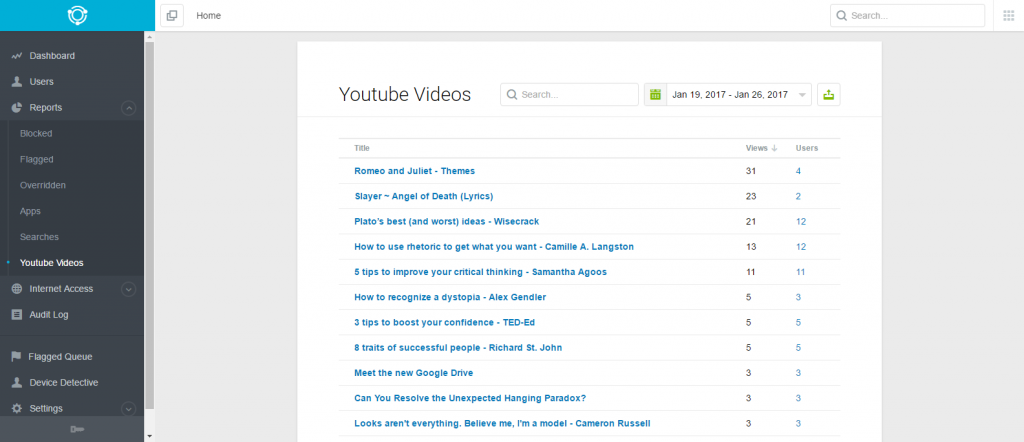
Task: Open the Slayer ~ Angel of Death video link
Action: 423,196
